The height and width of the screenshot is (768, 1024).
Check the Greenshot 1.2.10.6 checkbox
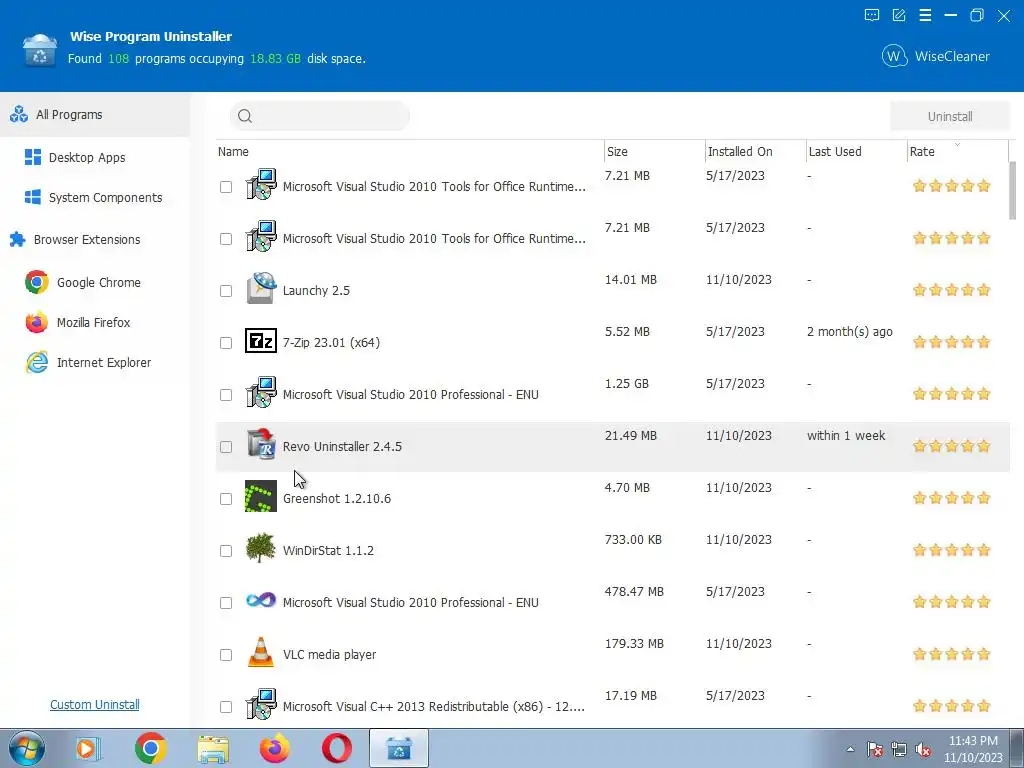pos(226,499)
